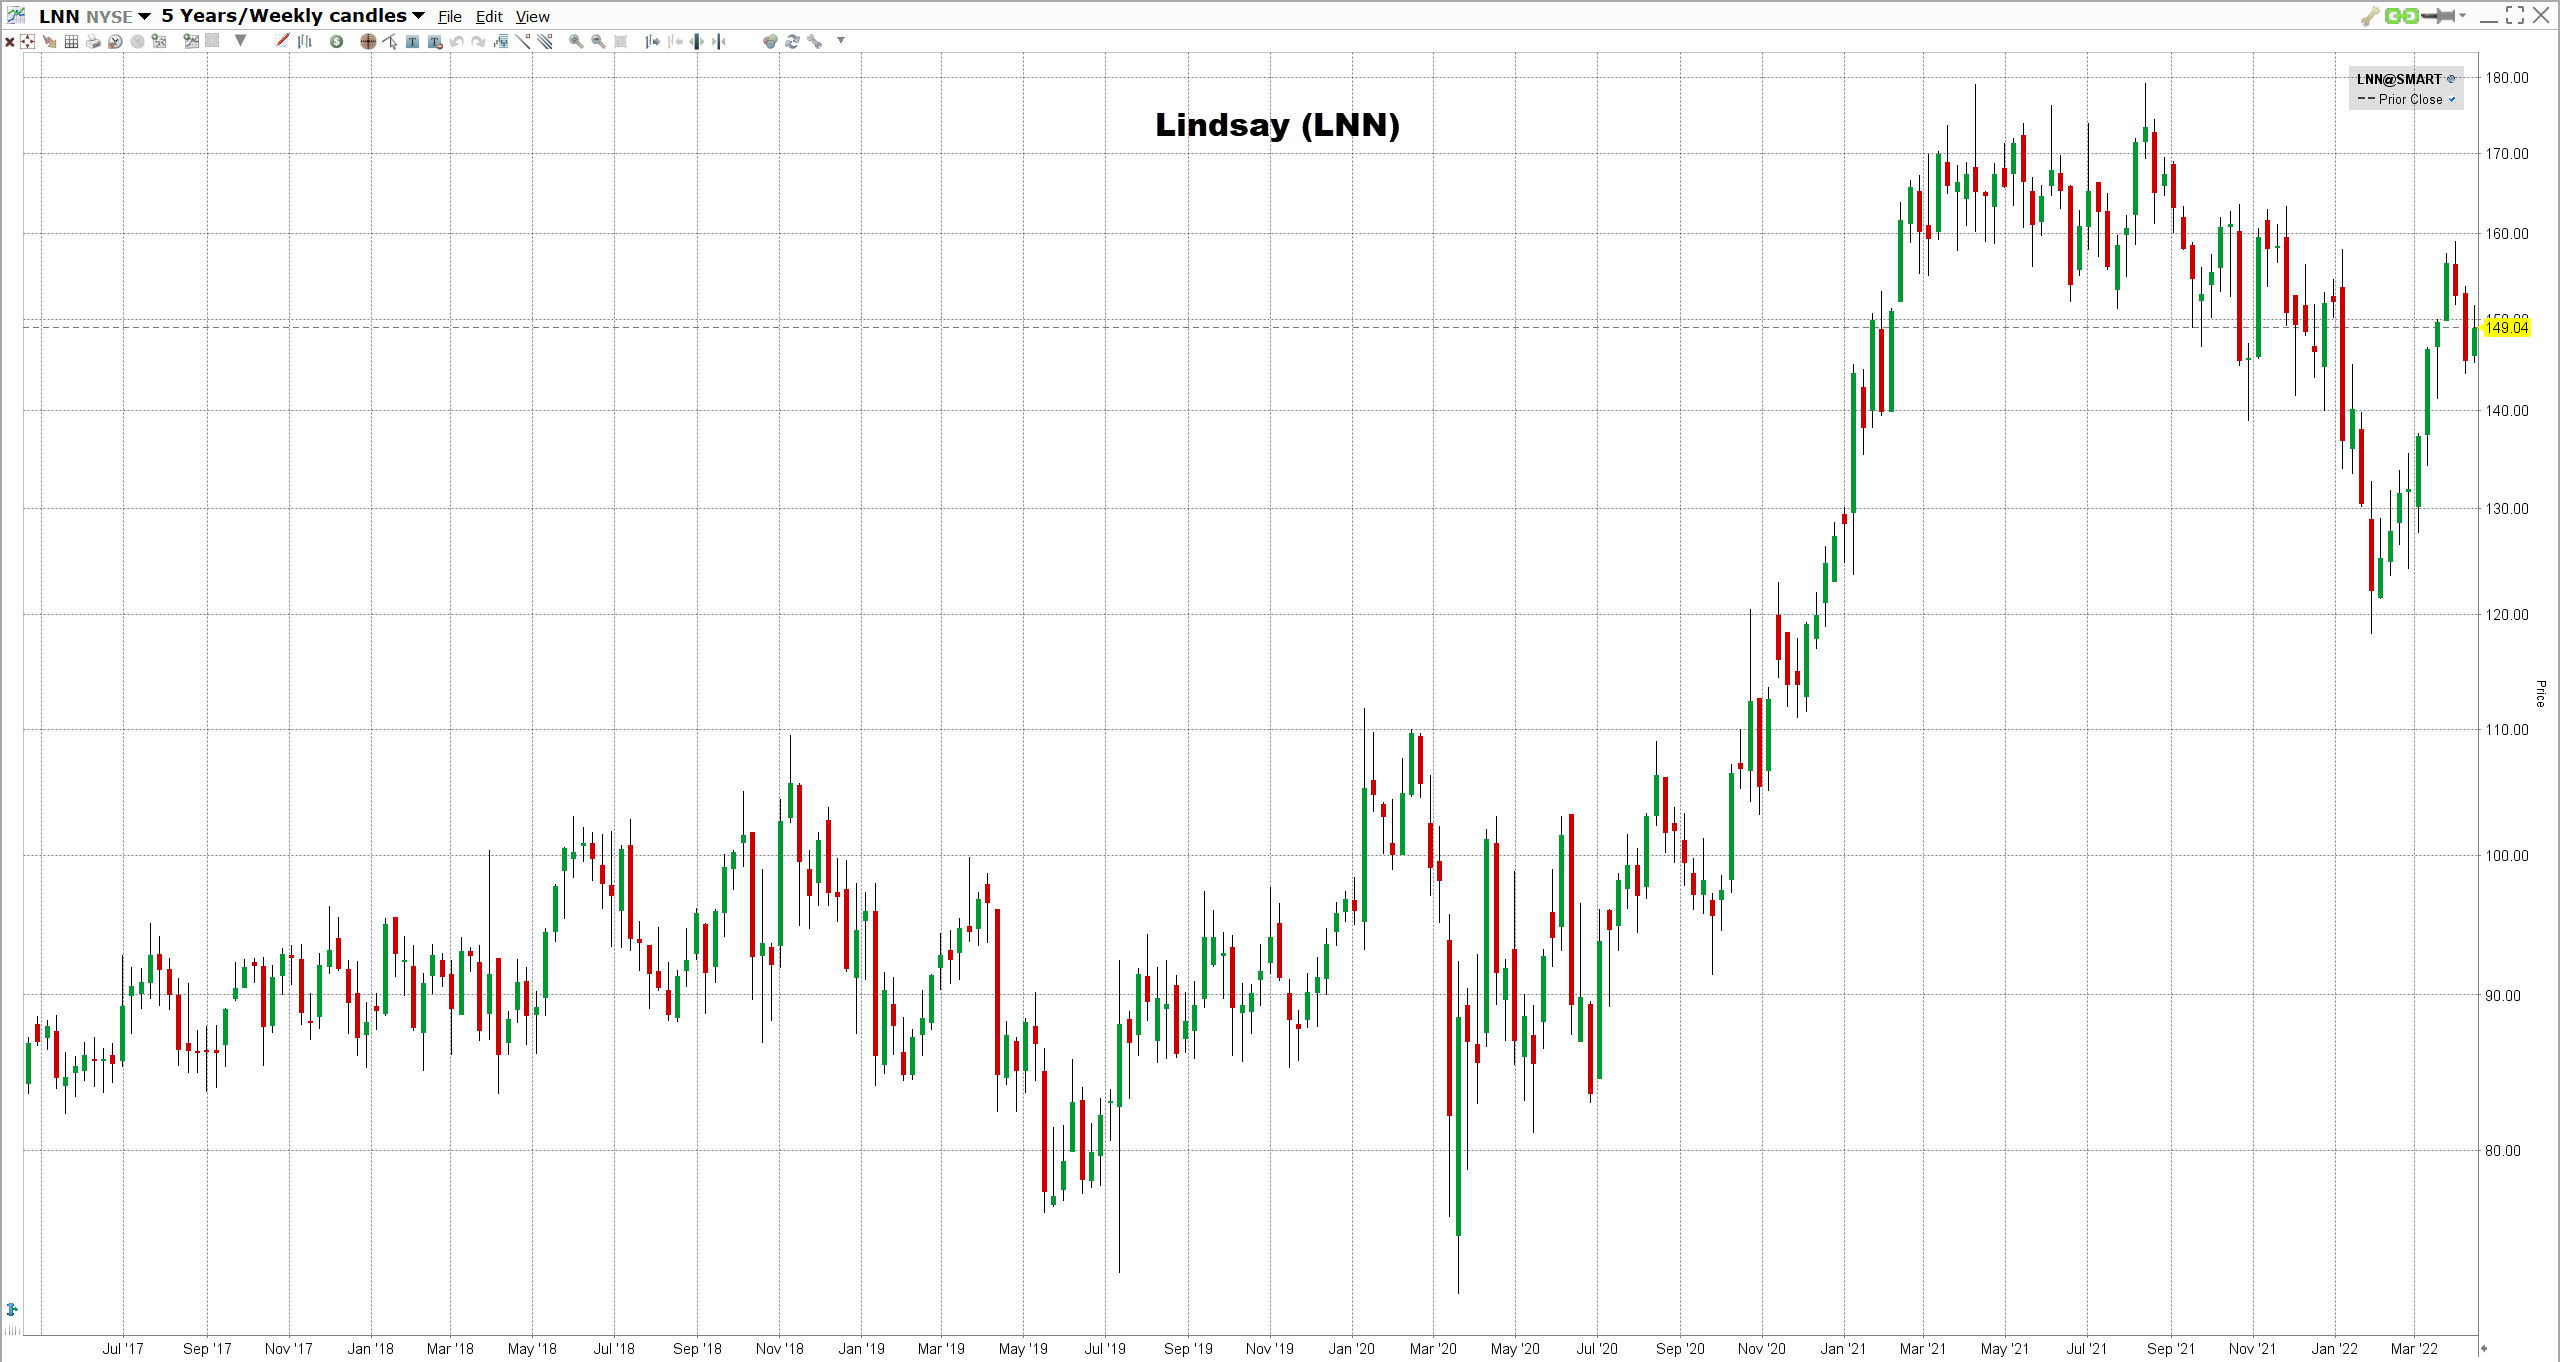Click the Prior Close legend label
2560x1362 pixels.
2411,99
